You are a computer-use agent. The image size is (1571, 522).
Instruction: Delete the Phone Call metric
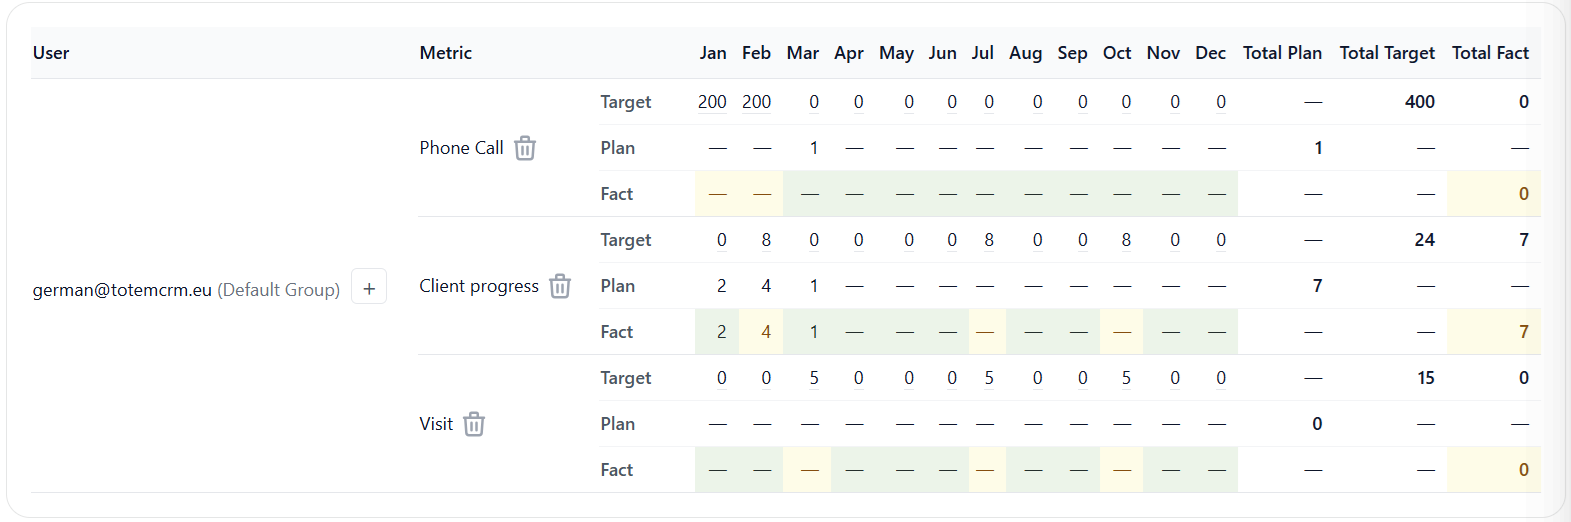[525, 148]
